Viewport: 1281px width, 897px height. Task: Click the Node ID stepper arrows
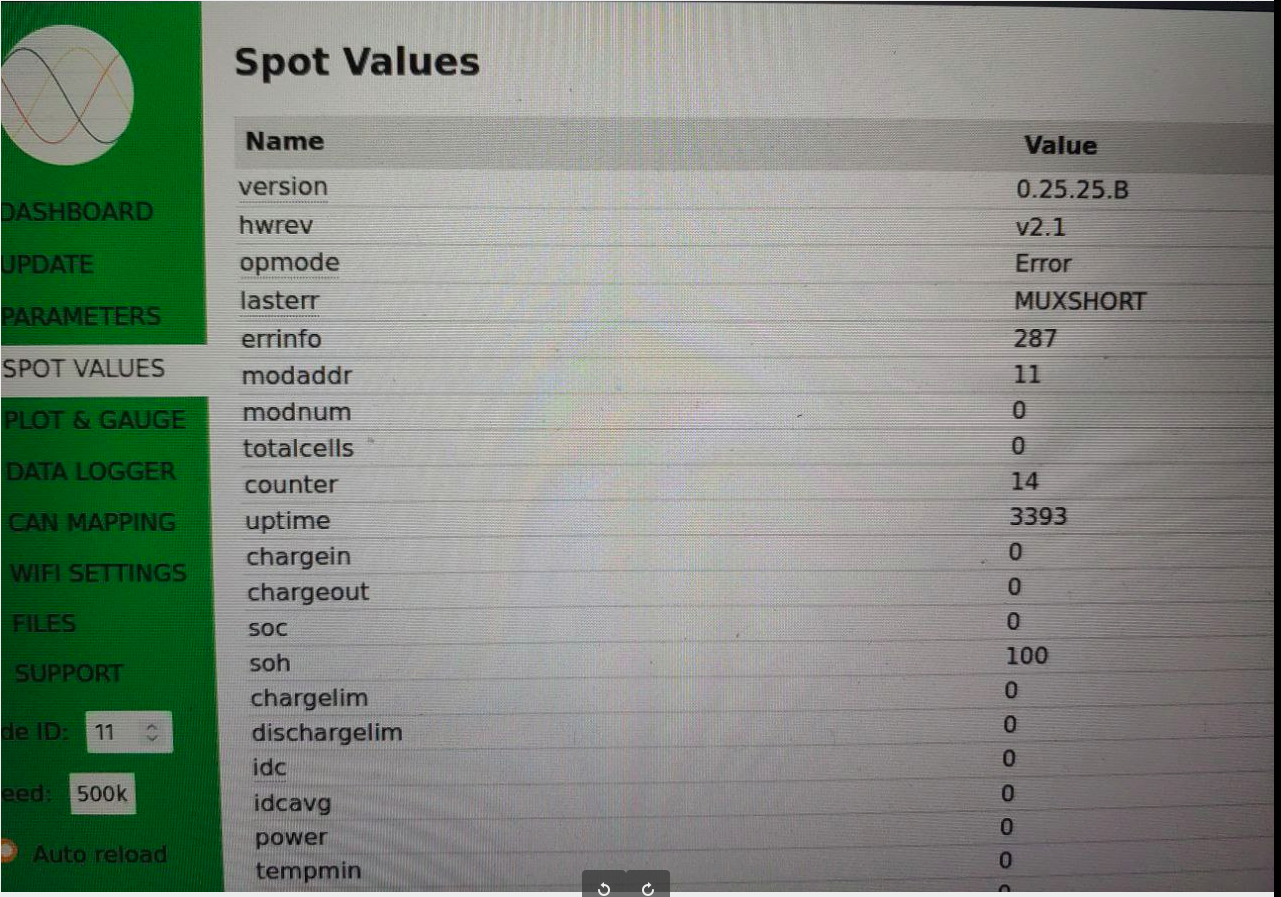click(152, 733)
